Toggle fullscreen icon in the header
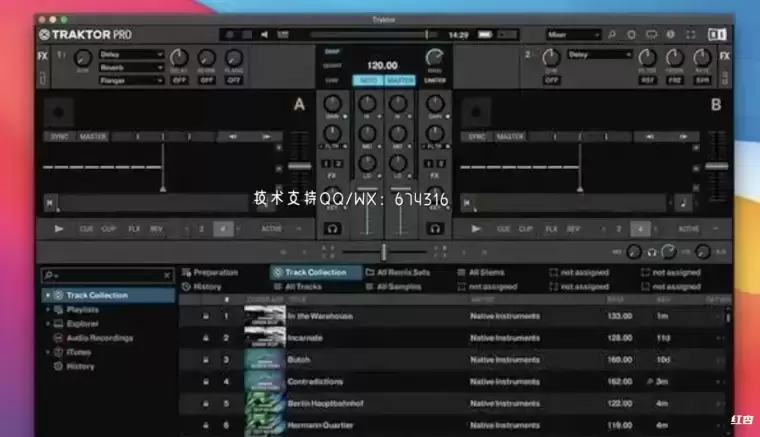This screenshot has height=437, width=760. coord(691,34)
